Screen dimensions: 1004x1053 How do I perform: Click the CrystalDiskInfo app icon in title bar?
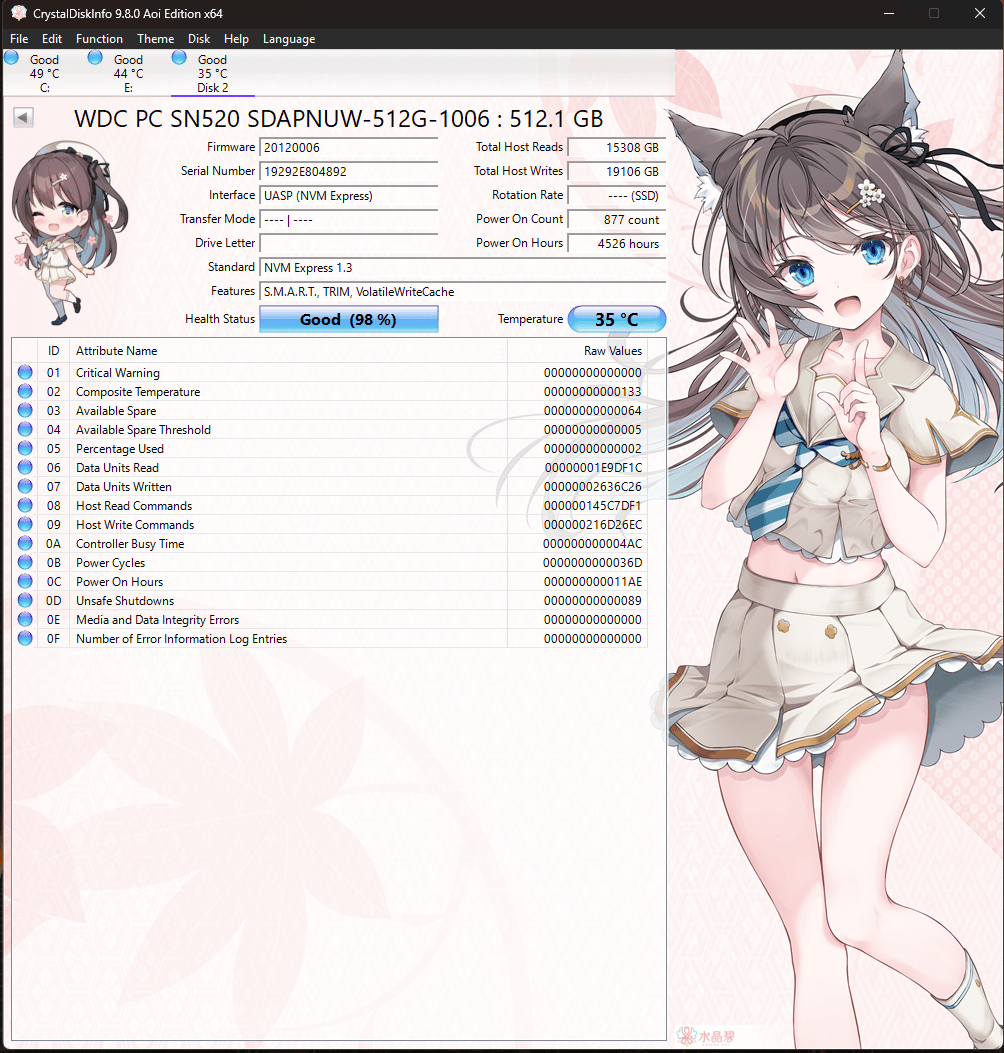(x=19, y=13)
